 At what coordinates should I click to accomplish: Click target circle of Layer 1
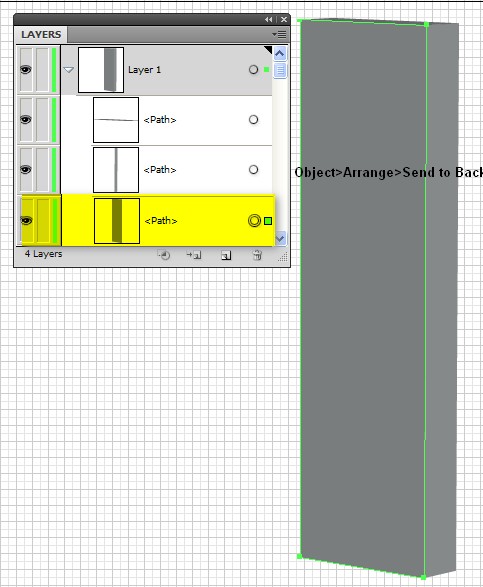point(253,70)
